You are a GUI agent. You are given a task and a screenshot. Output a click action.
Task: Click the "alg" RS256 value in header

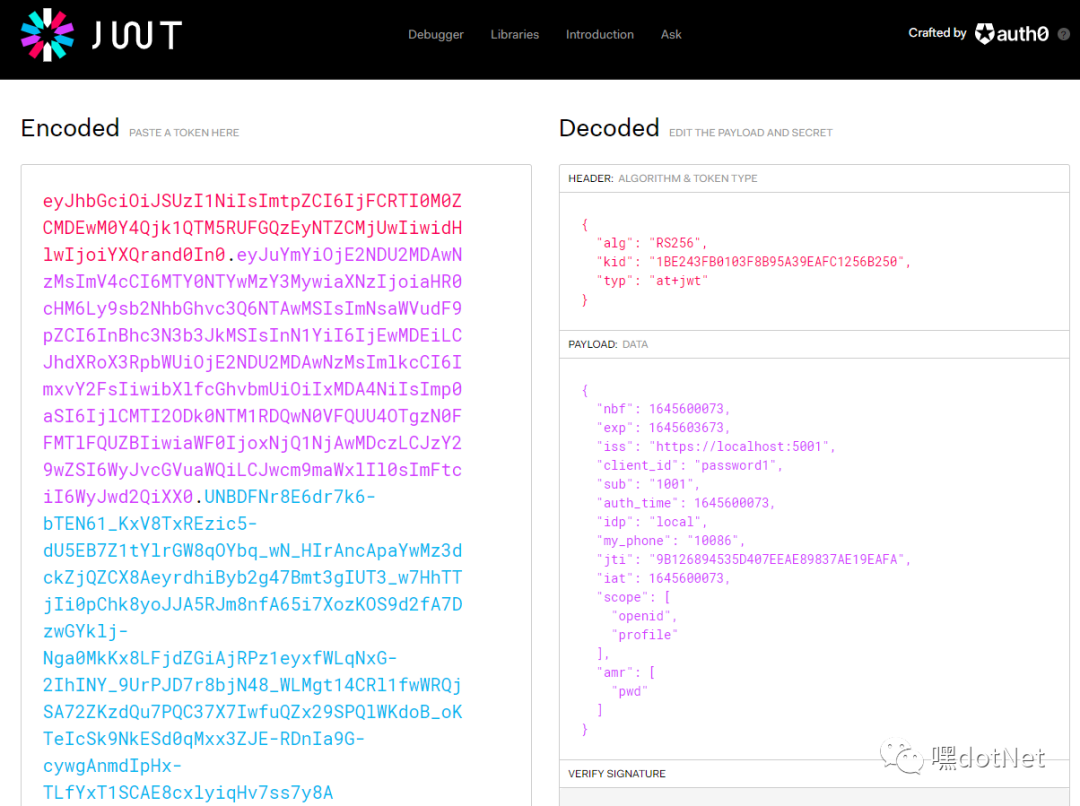tap(679, 243)
